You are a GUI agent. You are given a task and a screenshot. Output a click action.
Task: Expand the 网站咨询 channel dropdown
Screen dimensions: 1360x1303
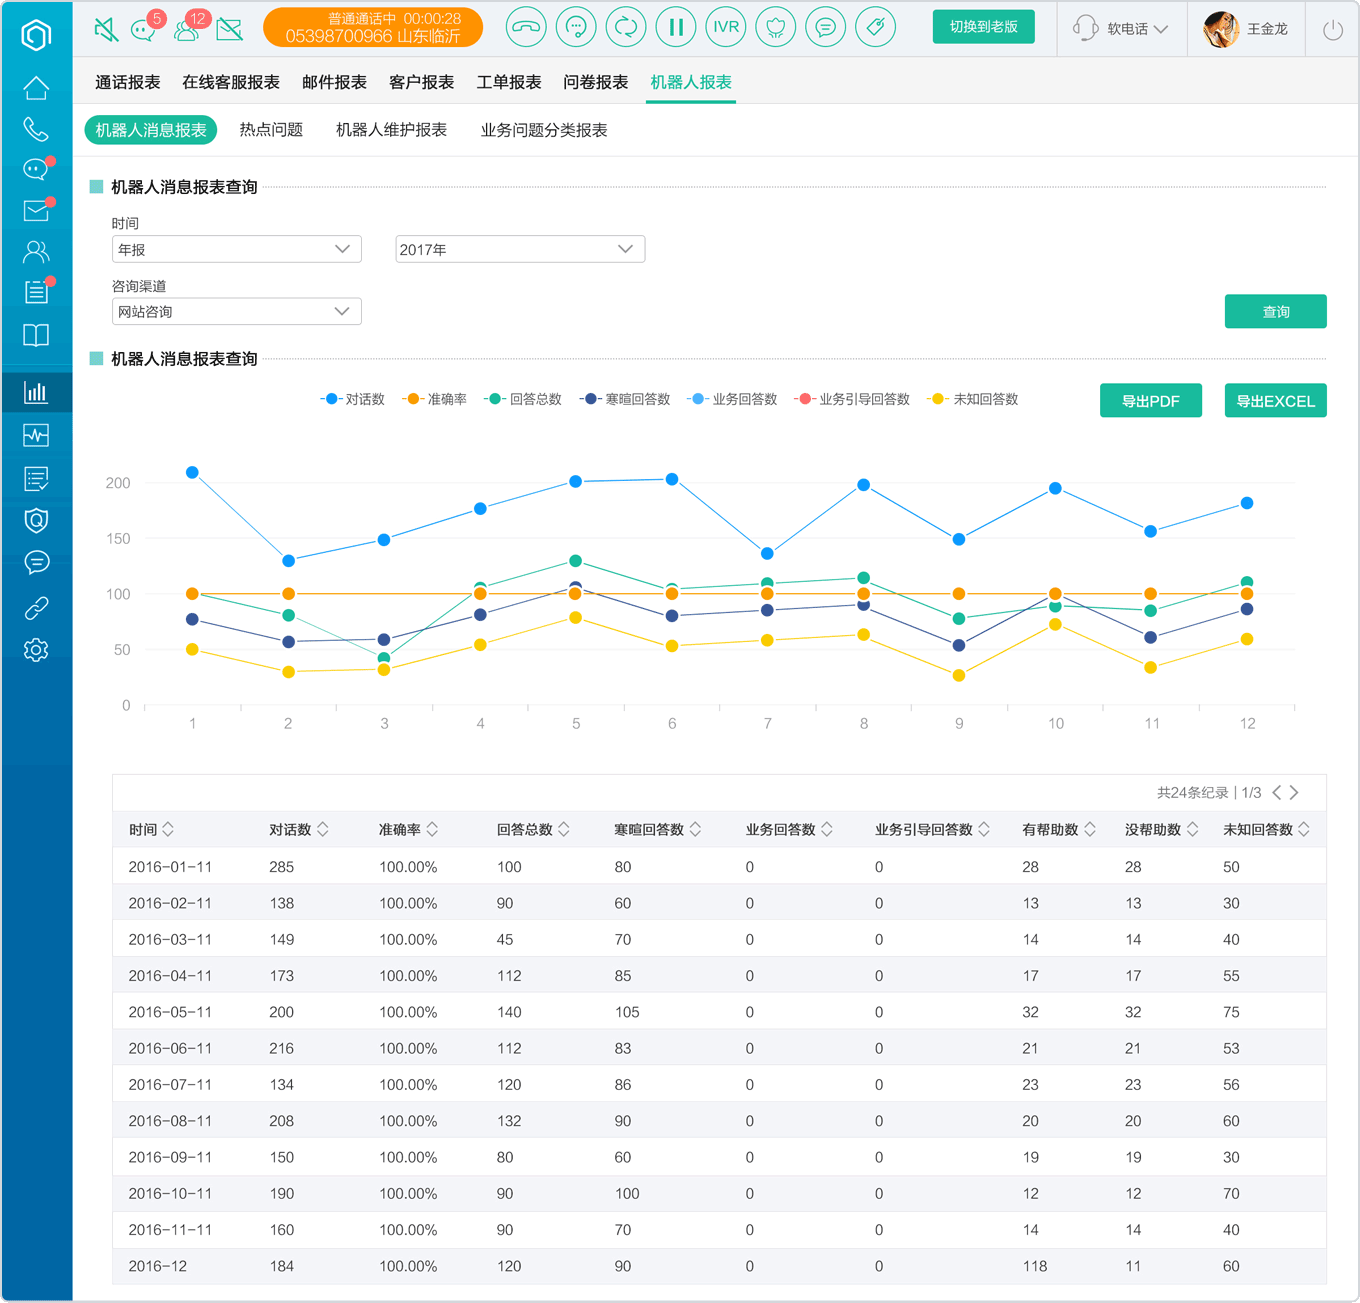236,311
